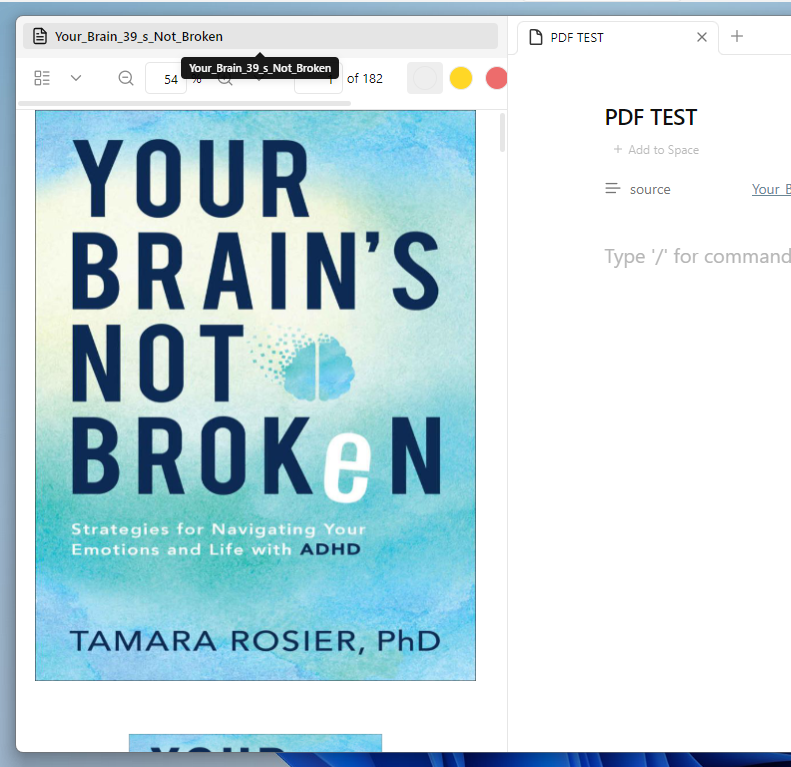Open the underlined source link Your B…
Image resolution: width=791 pixels, height=767 pixels.
click(x=770, y=189)
